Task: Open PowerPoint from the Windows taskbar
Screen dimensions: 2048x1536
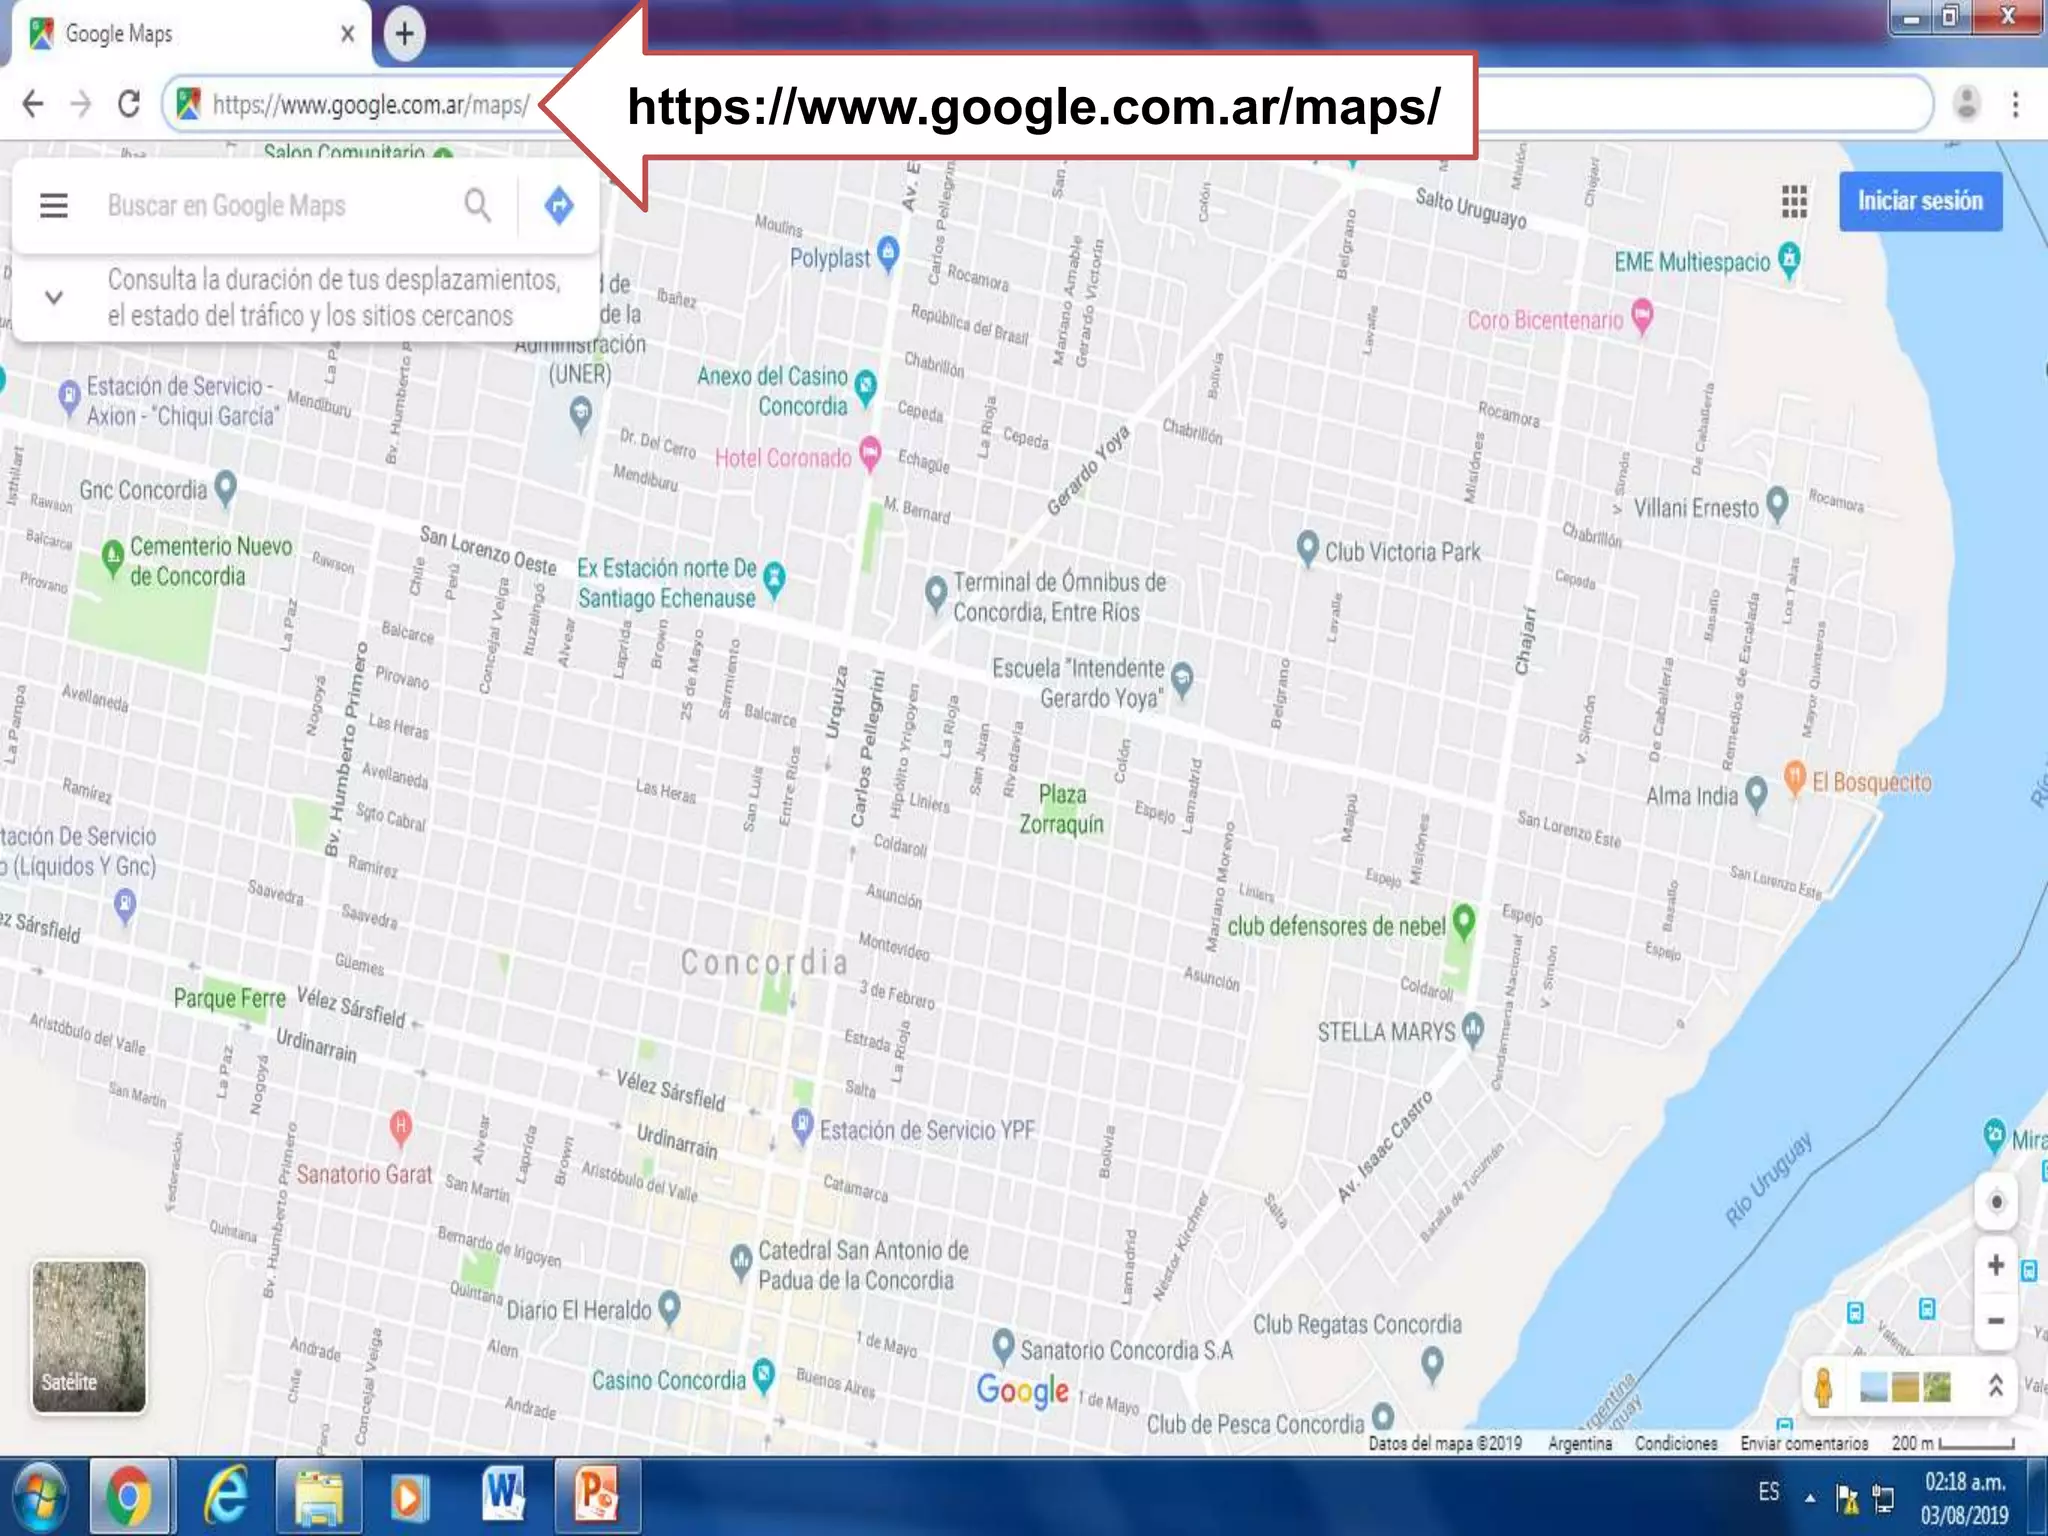Action: coord(597,1496)
